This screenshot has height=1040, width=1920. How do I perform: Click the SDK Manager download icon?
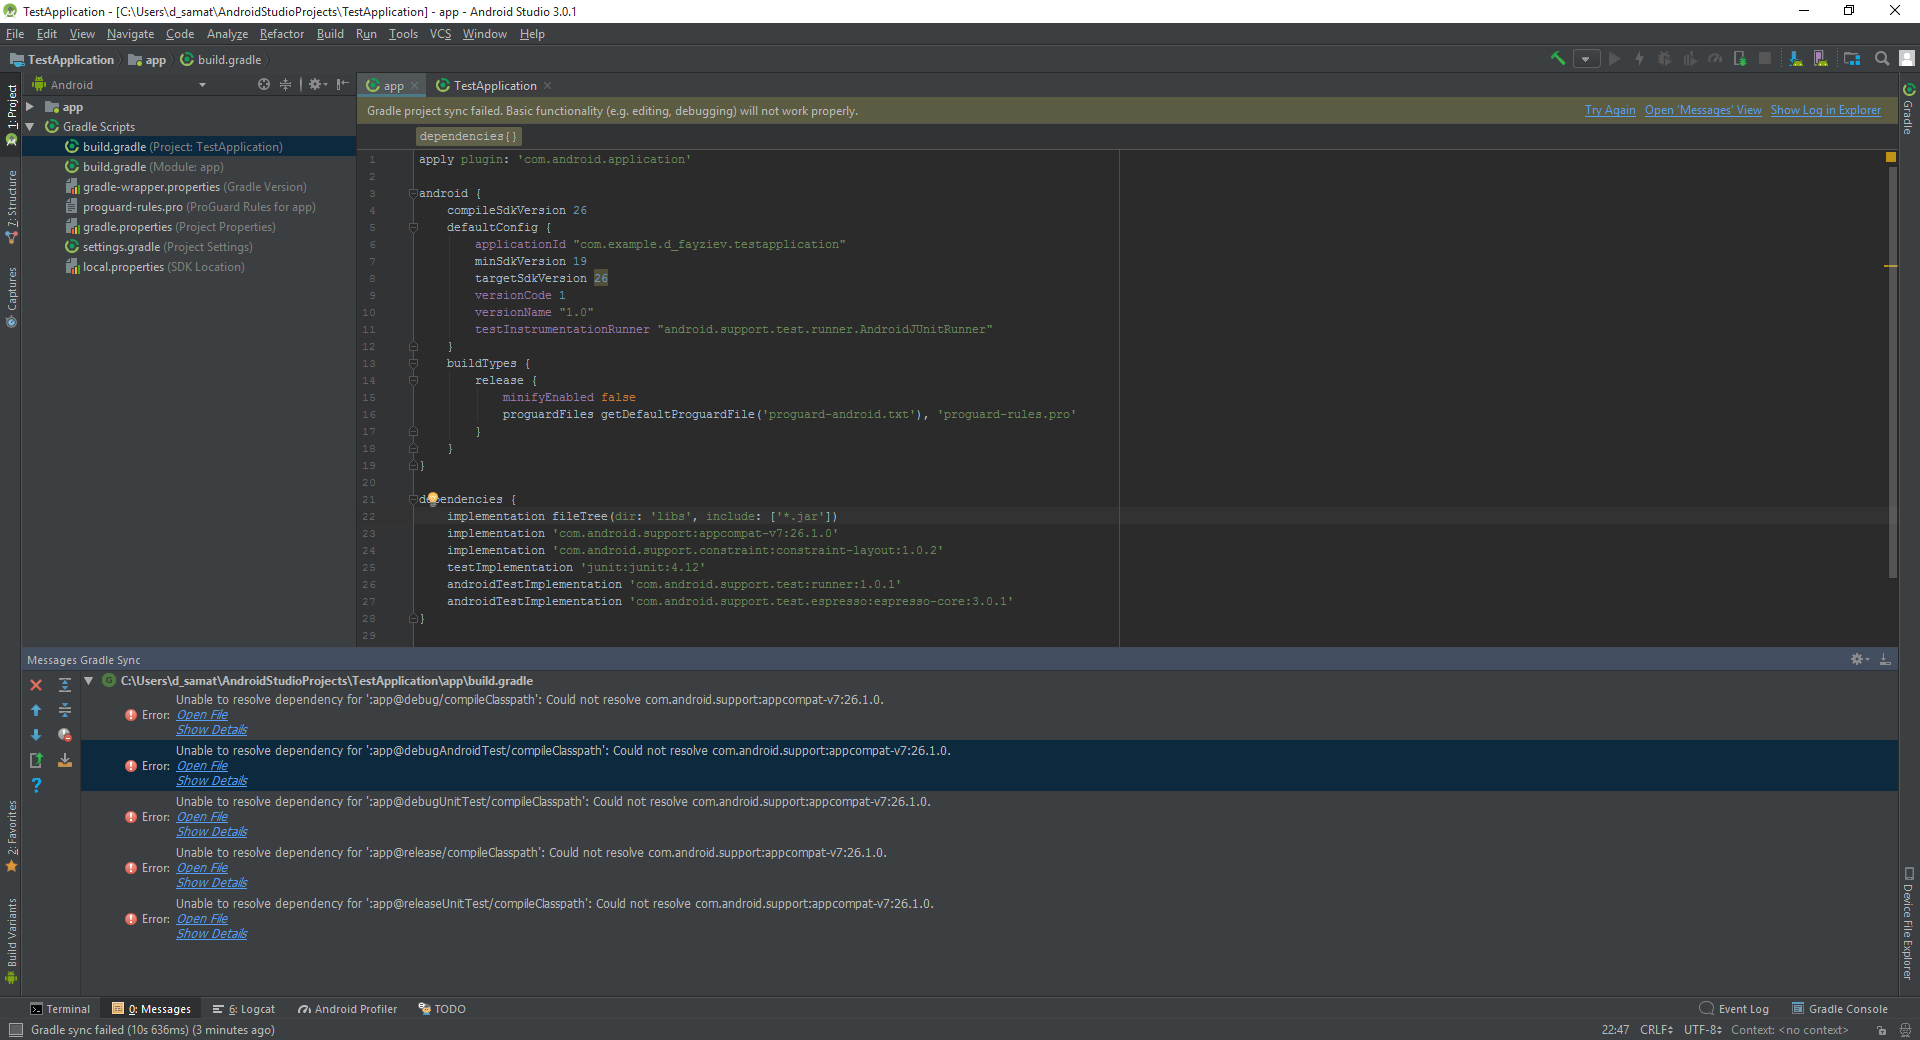1795,59
